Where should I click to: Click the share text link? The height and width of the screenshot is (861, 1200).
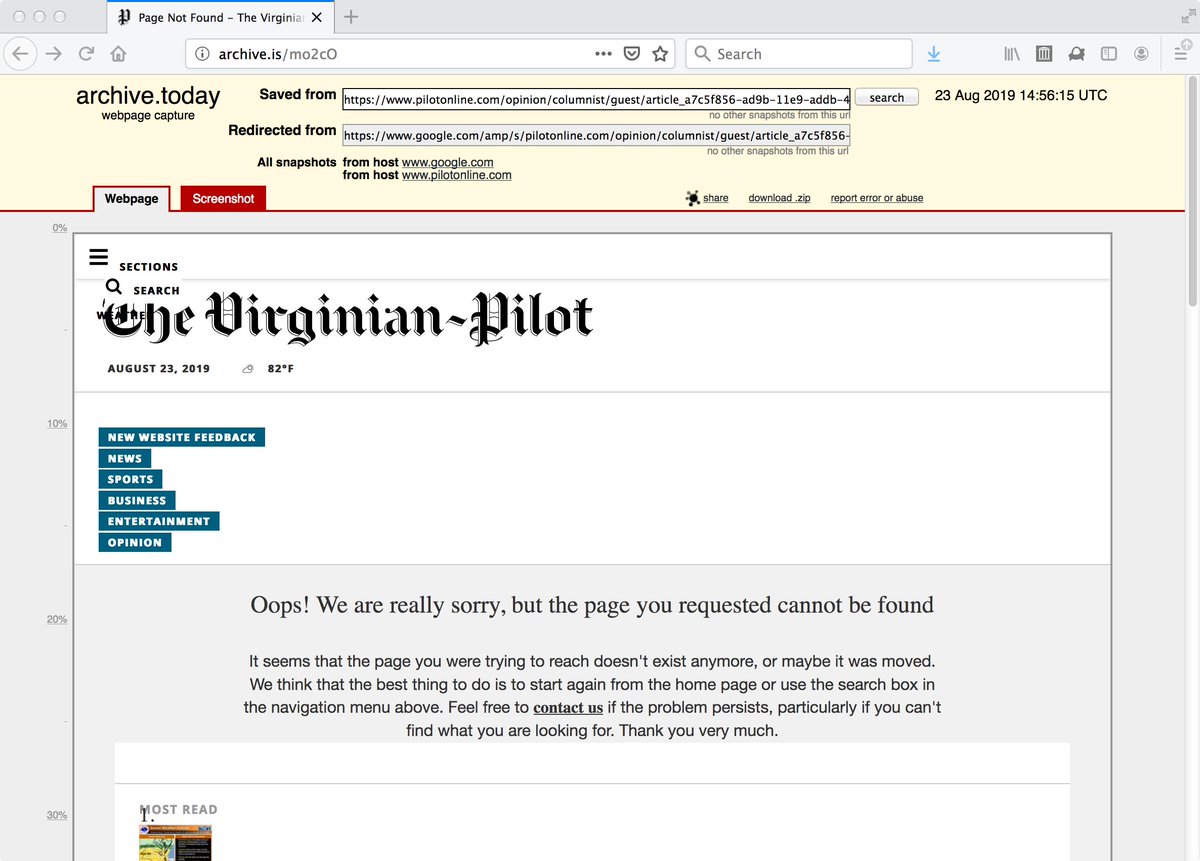pos(716,198)
